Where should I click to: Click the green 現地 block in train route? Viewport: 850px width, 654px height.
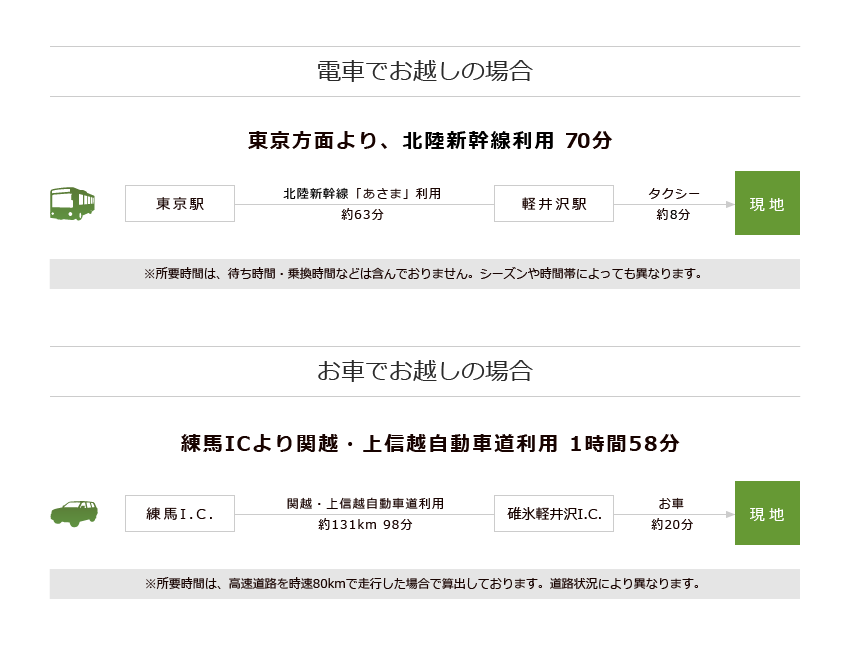[767, 203]
